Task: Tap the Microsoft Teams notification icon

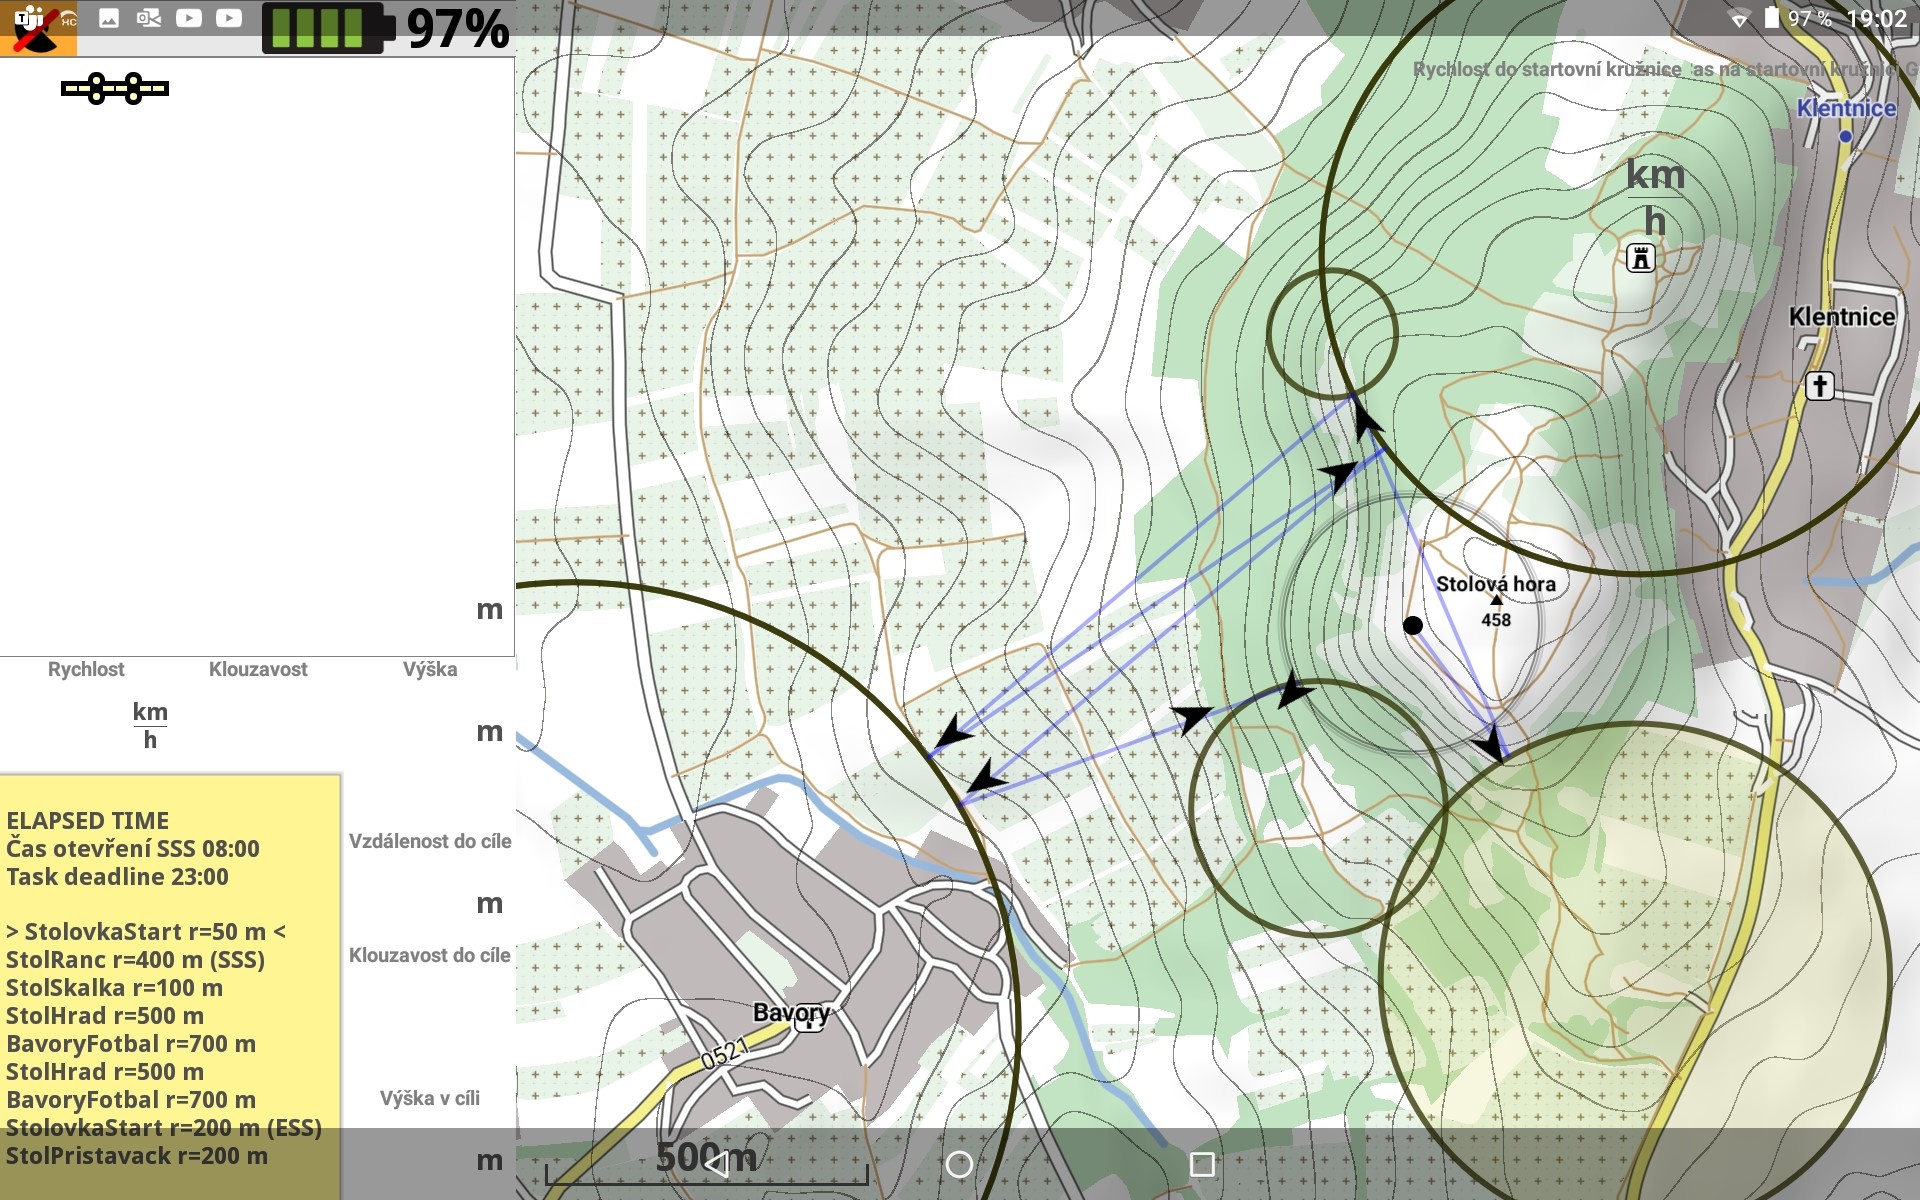Action: point(29,17)
